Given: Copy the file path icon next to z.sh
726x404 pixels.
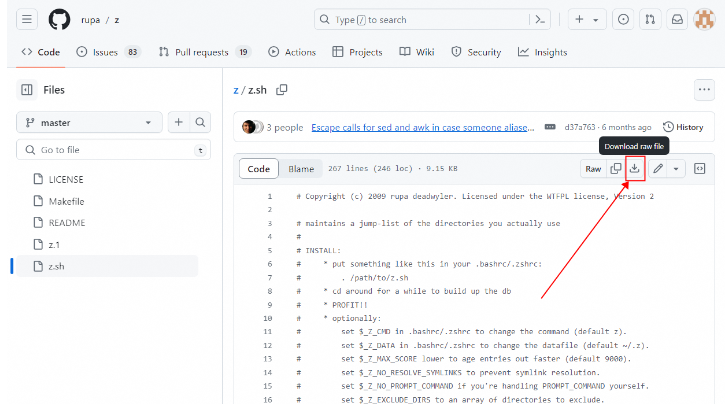Looking at the screenshot, I should tap(282, 89).
